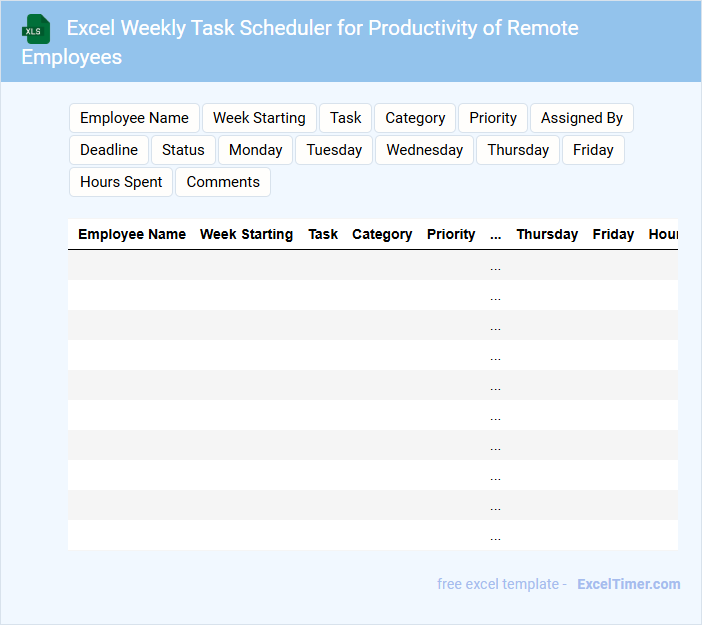This screenshot has height=625, width=702.
Task: Click the Status tag
Action: pos(183,150)
